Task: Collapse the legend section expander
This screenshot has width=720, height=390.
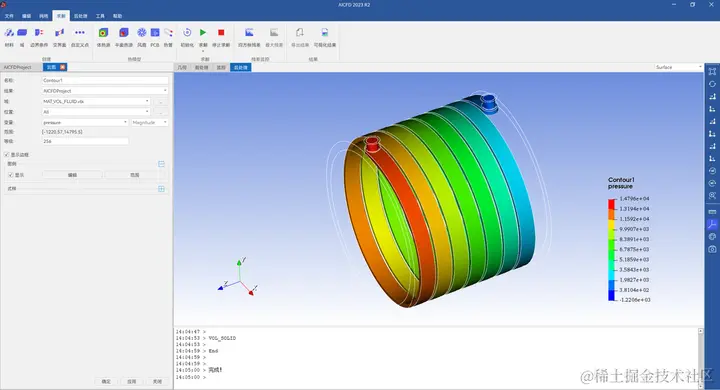Action: (x=161, y=164)
